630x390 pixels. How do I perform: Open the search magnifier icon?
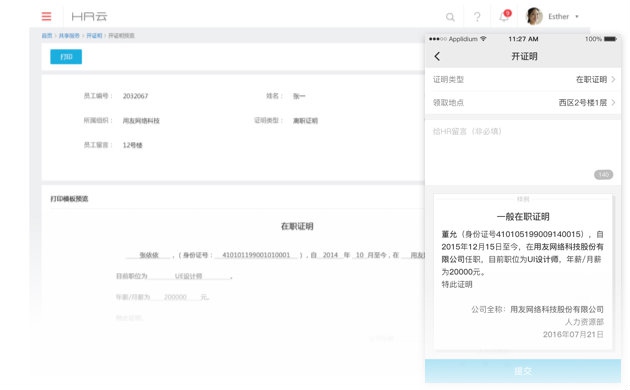[450, 17]
